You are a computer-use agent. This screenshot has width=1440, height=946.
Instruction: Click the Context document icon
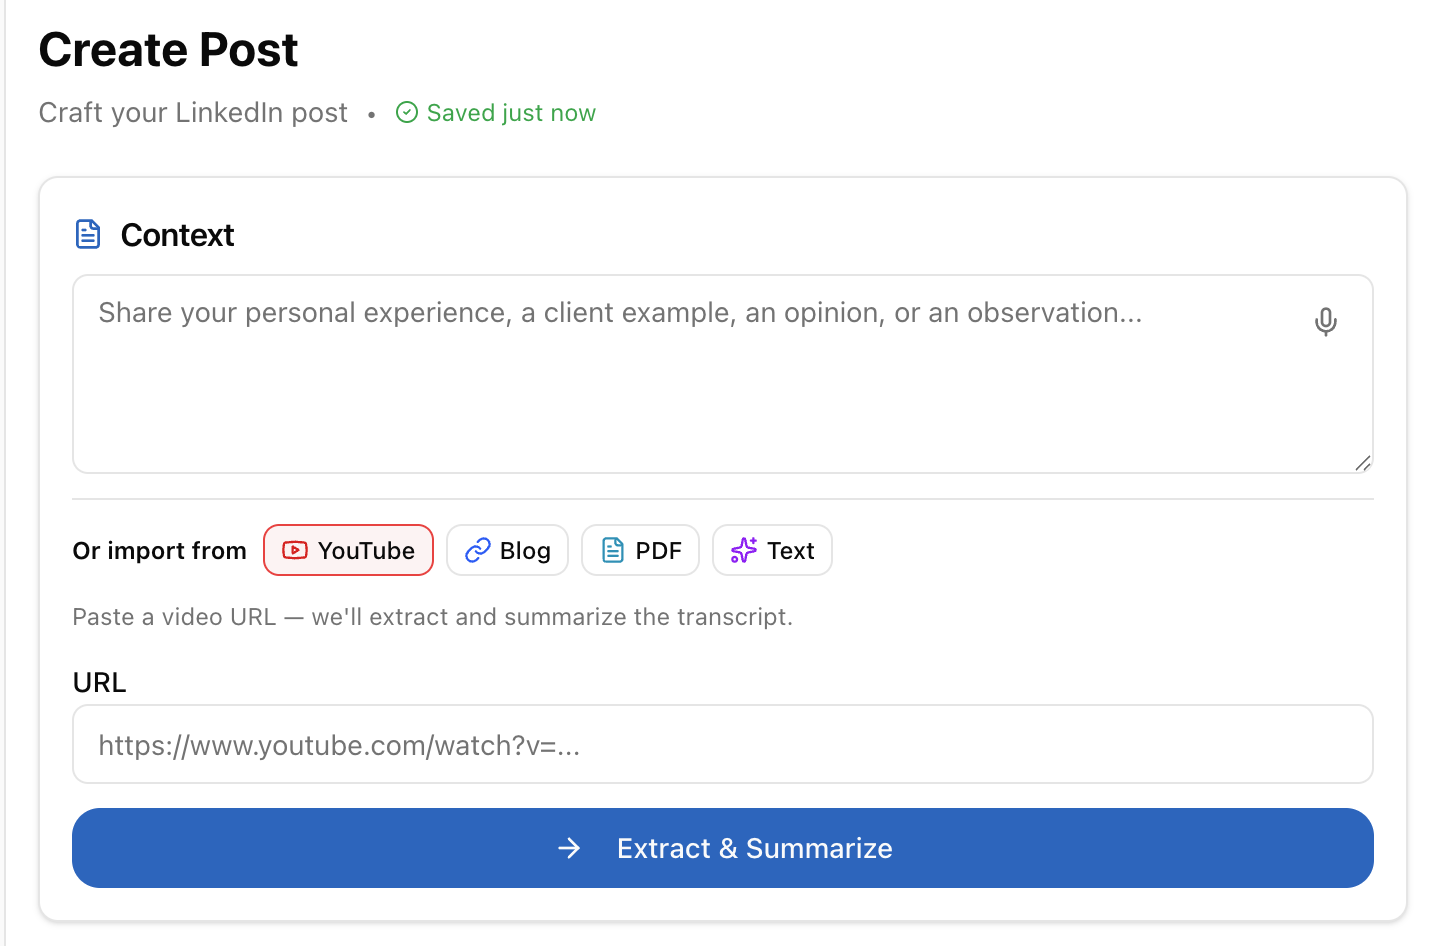point(88,234)
